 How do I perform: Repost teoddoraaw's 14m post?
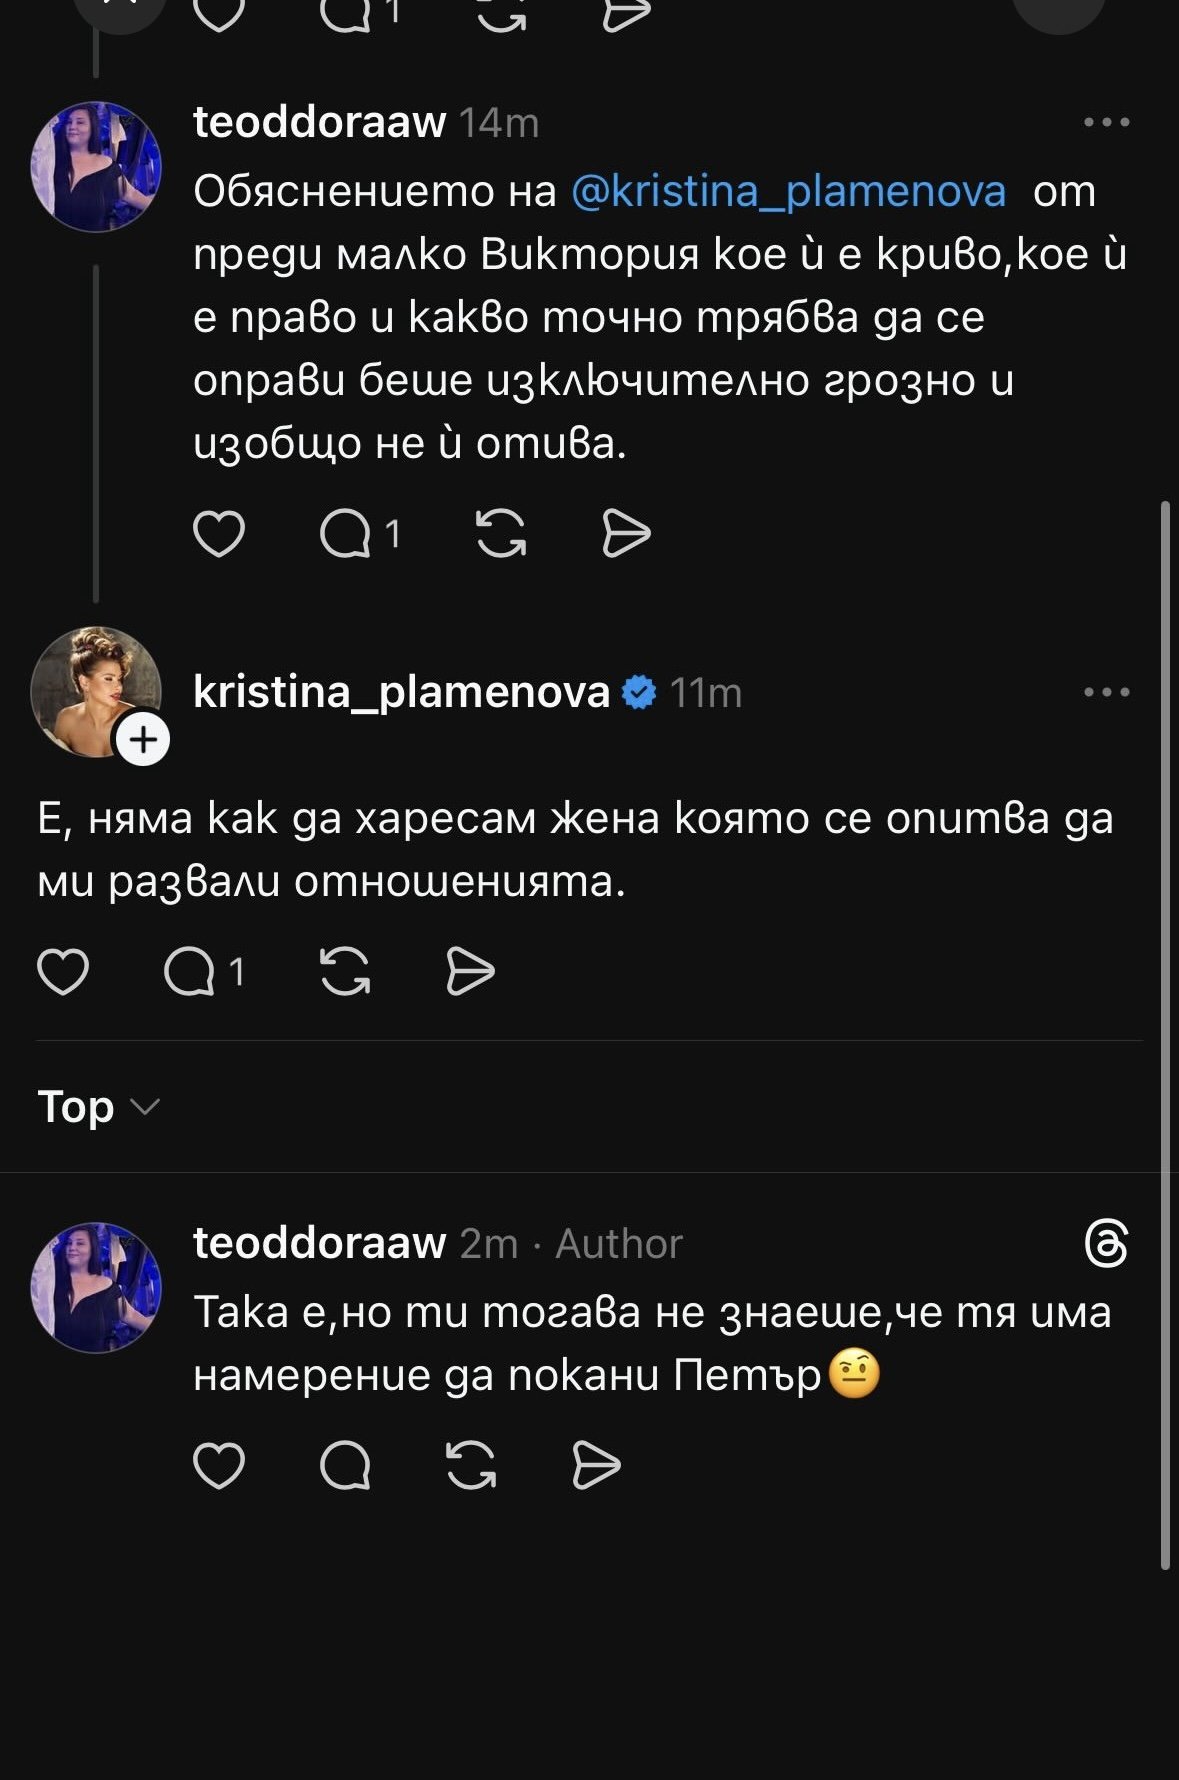(501, 533)
